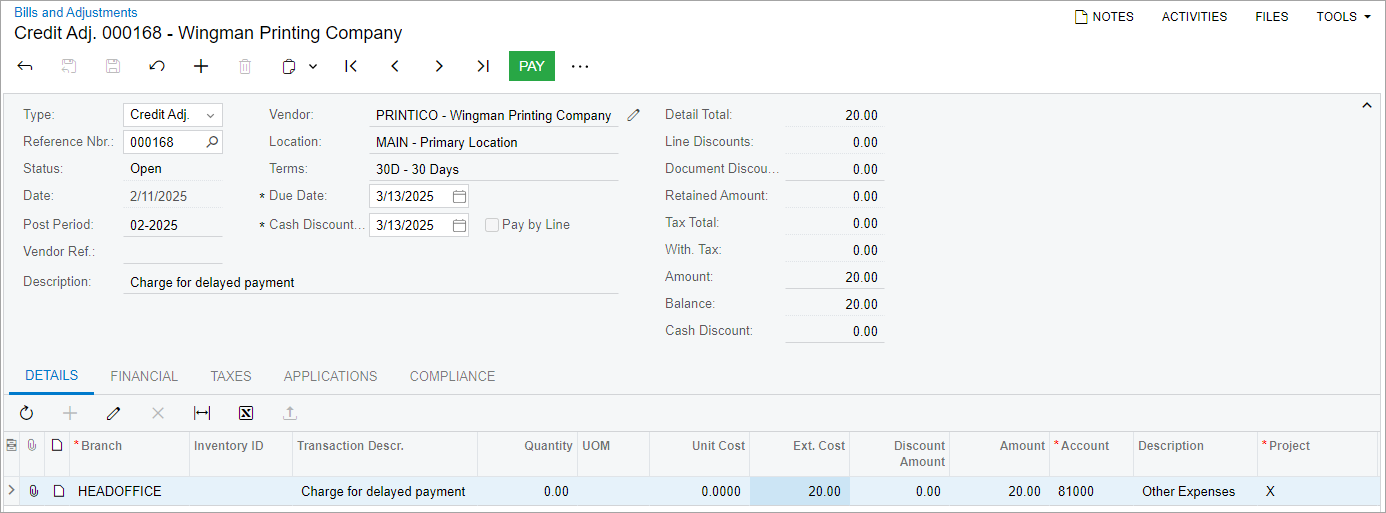The width and height of the screenshot is (1386, 513).
Task: Click the Project cell showing X
Action: point(1318,491)
